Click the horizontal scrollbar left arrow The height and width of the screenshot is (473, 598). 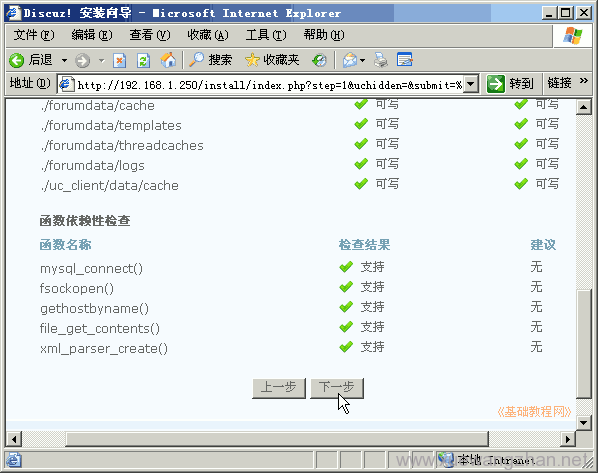[14, 439]
